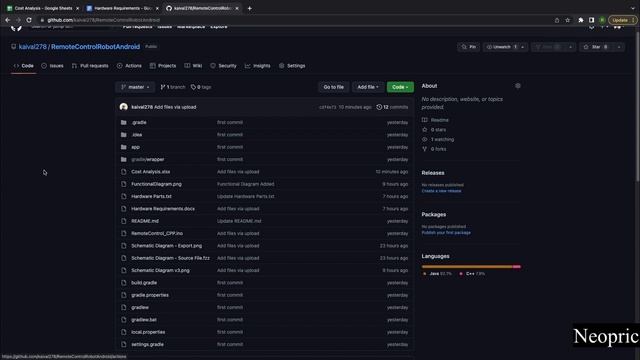
Task: Expand the Add file dropdown
Action: (368, 87)
